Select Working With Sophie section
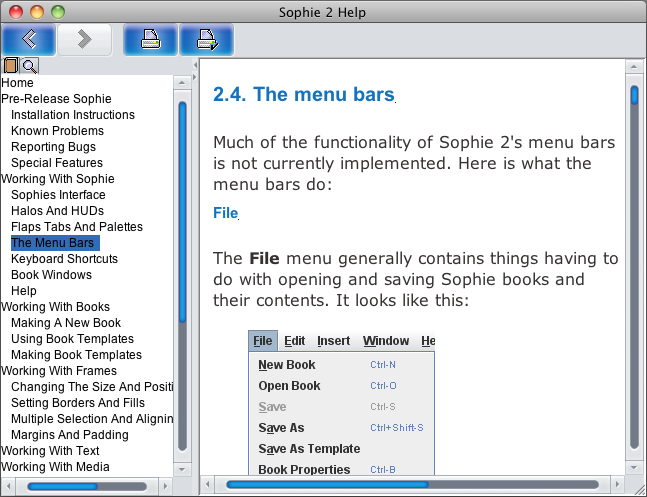This screenshot has width=647, height=497. pos(58,179)
